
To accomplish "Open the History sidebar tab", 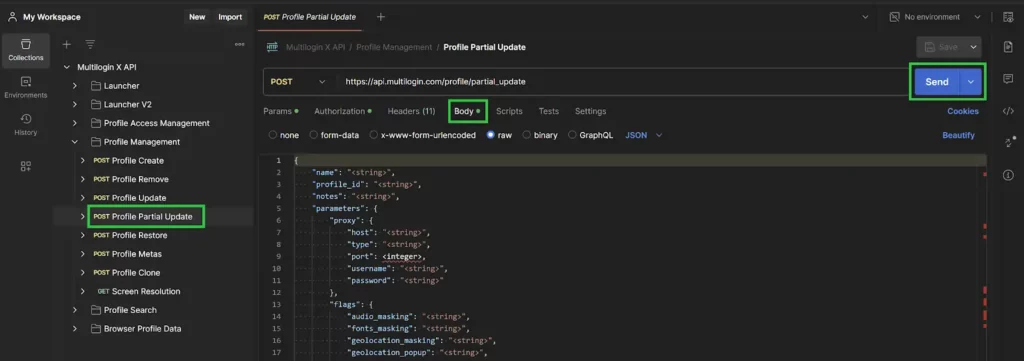I will pyautogui.click(x=25, y=125).
